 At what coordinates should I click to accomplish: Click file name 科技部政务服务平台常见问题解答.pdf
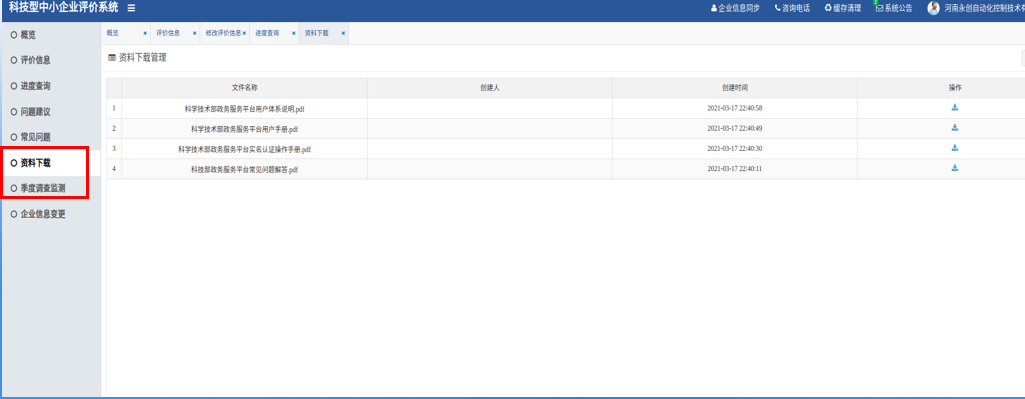pos(244,169)
